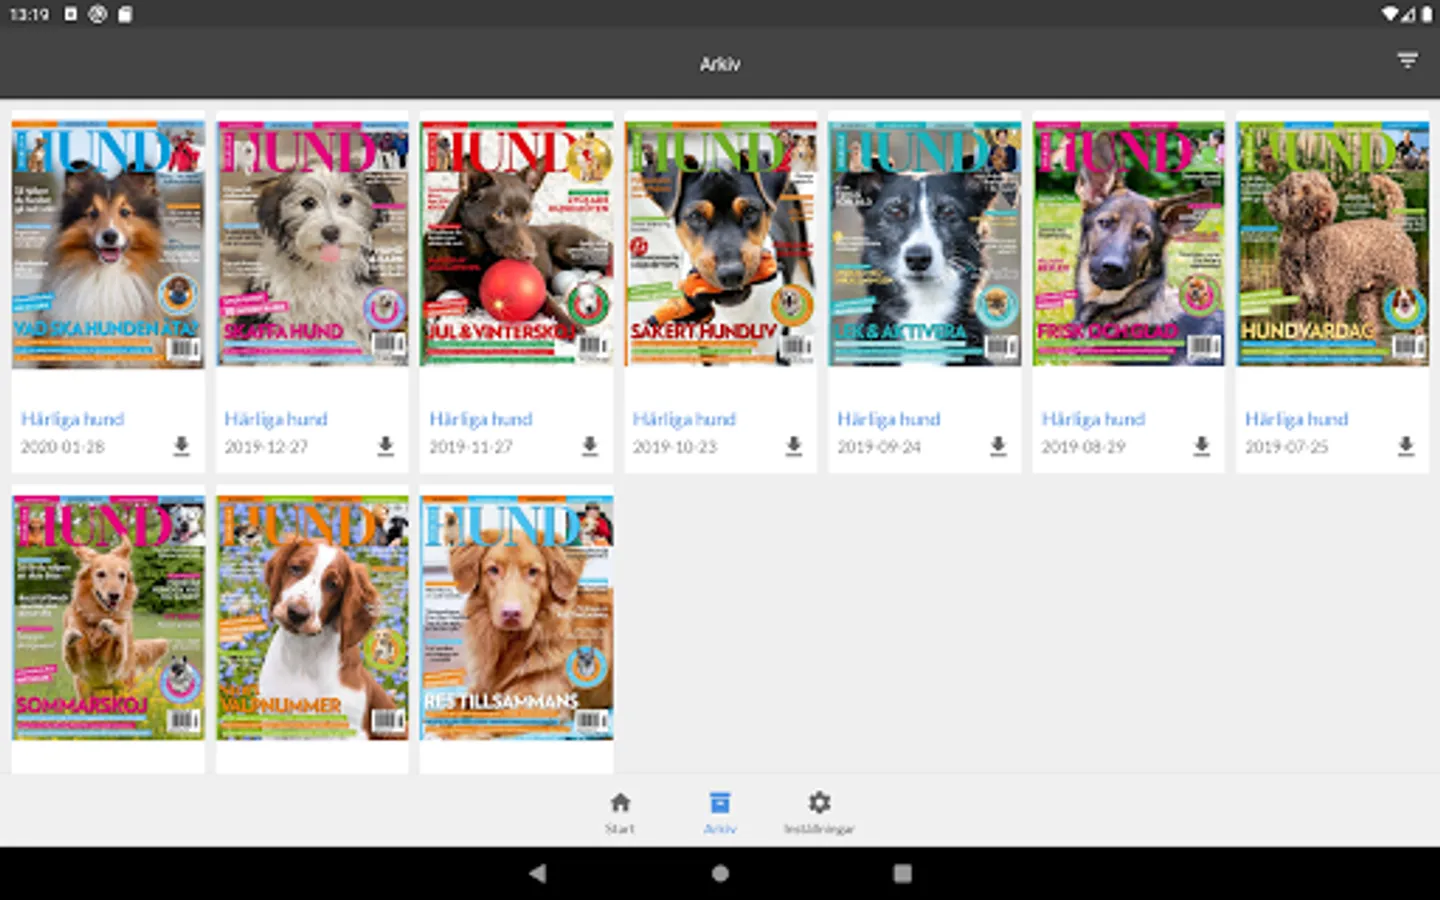Viewport: 1440px width, 900px height.
Task: Download the 2019-10-23 issue
Action: point(794,446)
